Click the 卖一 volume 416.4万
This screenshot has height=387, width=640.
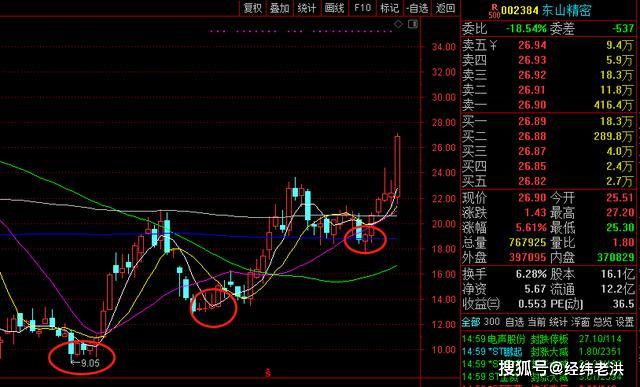(614, 105)
